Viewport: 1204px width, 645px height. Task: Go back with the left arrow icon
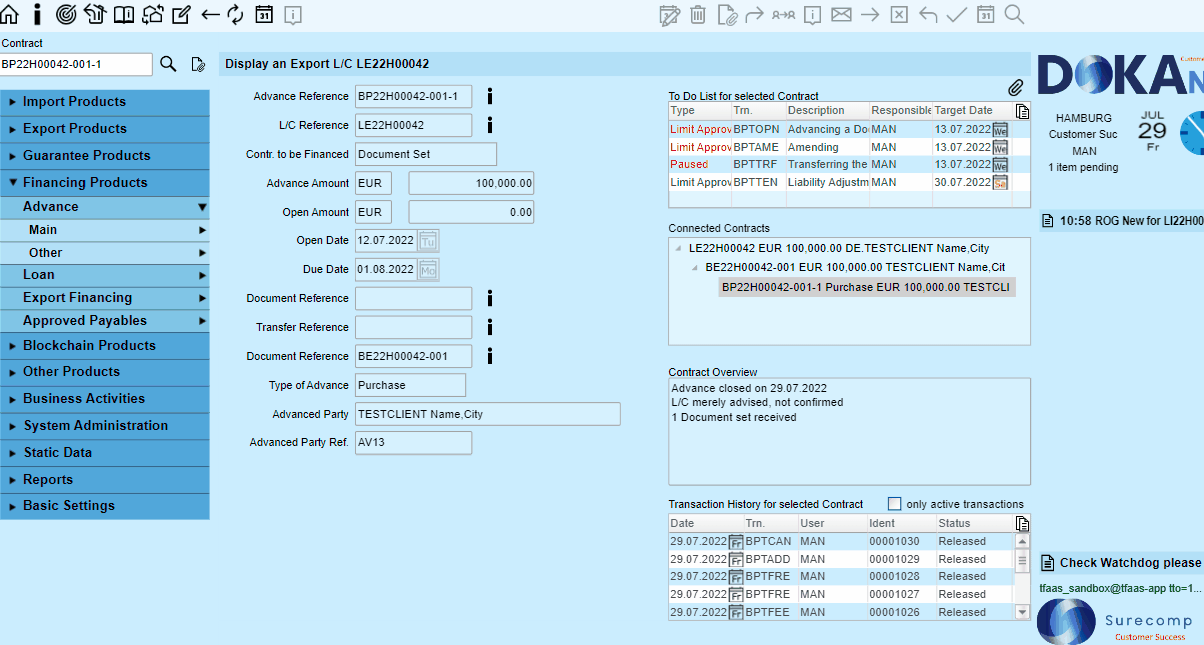[210, 14]
